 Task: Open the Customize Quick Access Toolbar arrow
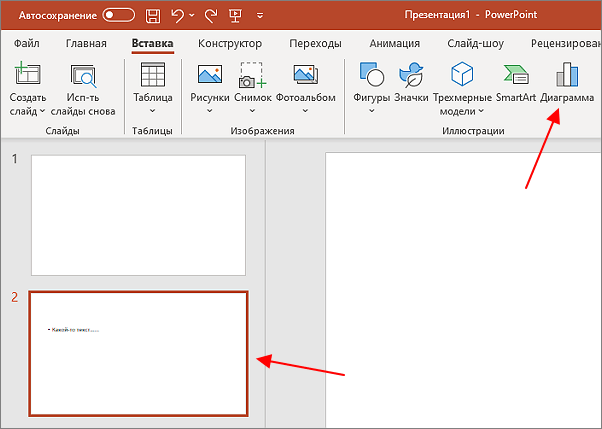coord(260,16)
